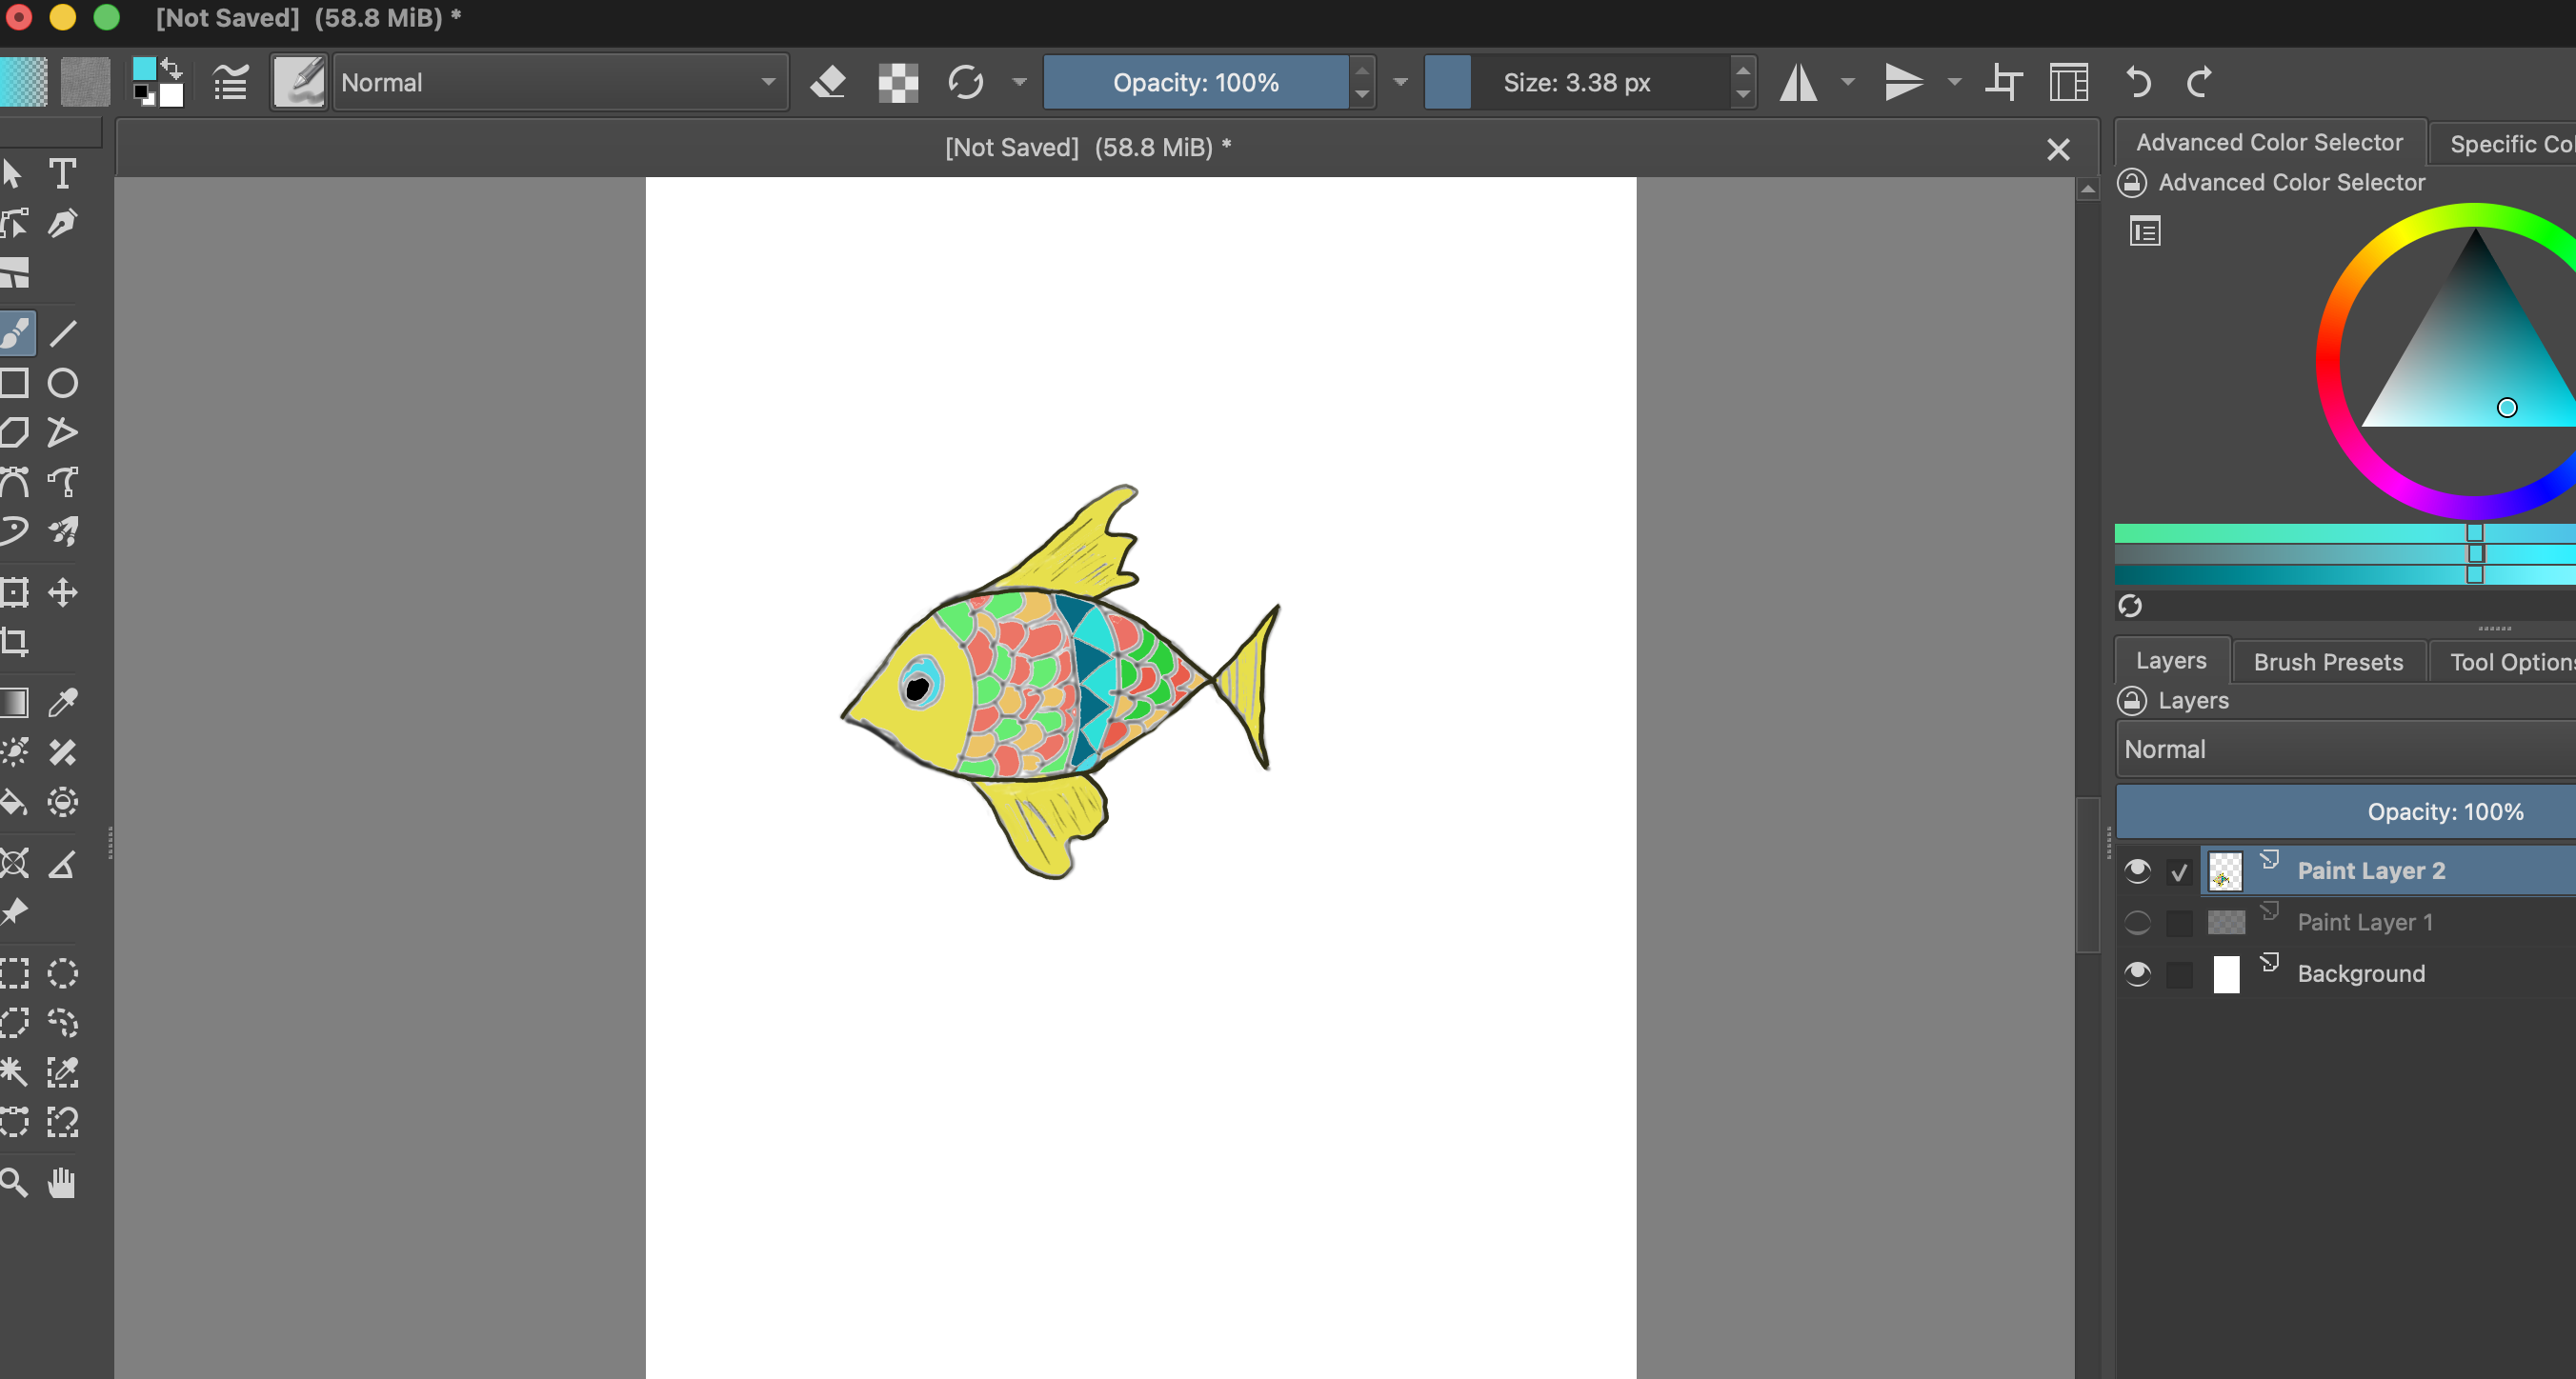Close the Not Saved document tab
Screen dimensions: 2576x1379
point(2058,149)
